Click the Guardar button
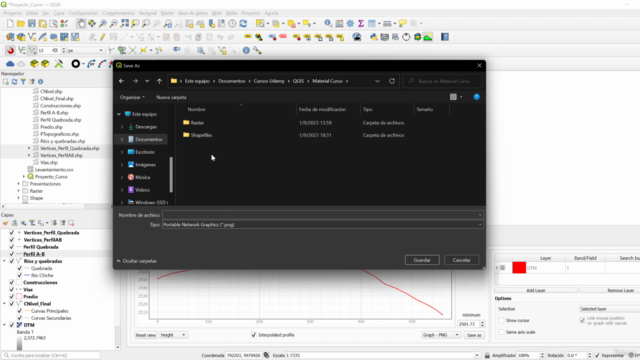 tap(422, 260)
